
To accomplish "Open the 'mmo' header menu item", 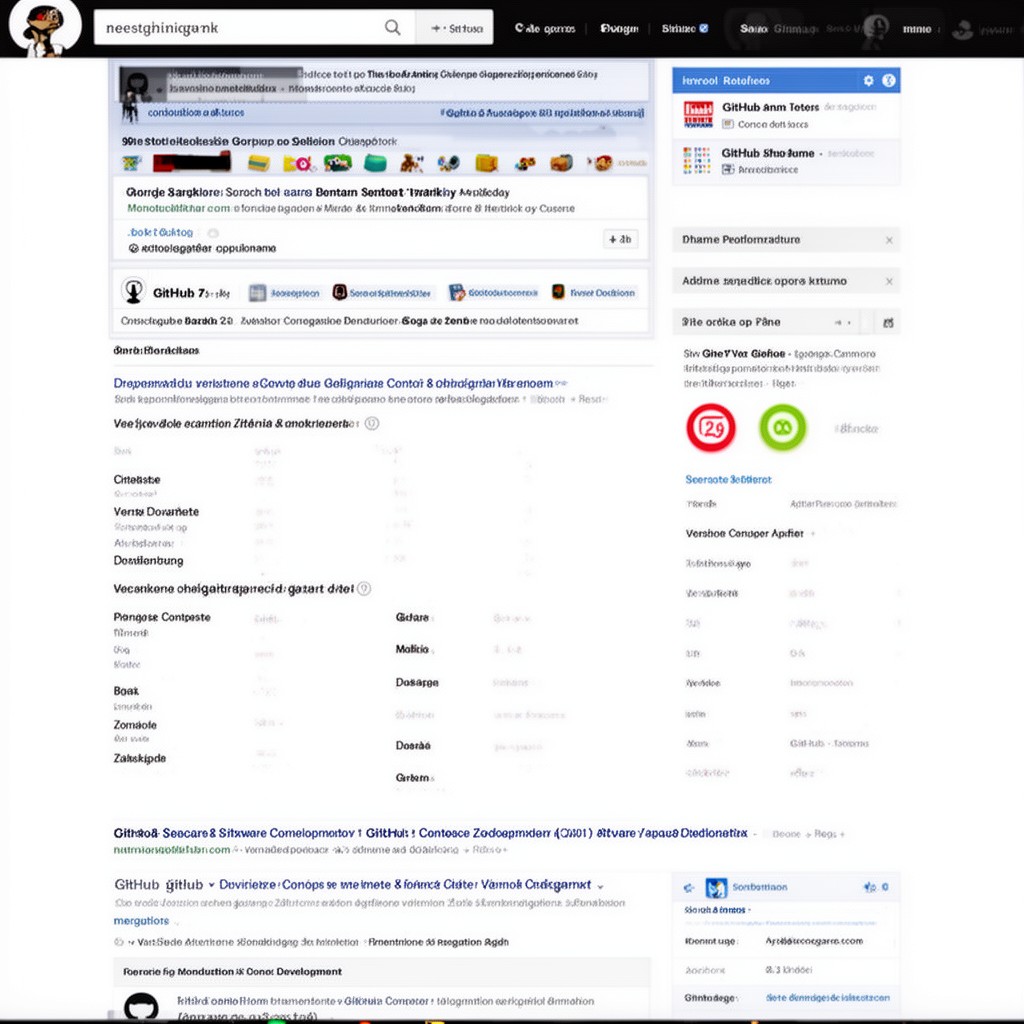I will click(x=916, y=29).
